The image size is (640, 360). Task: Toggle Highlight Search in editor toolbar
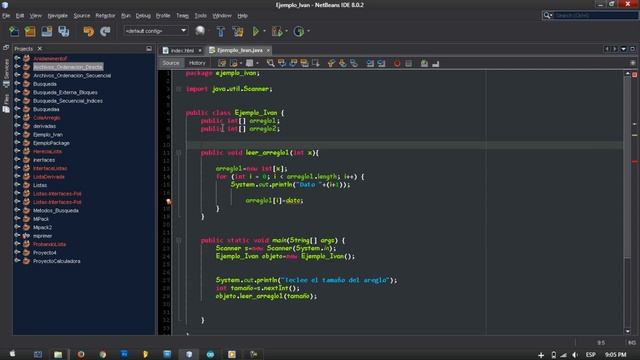point(304,63)
